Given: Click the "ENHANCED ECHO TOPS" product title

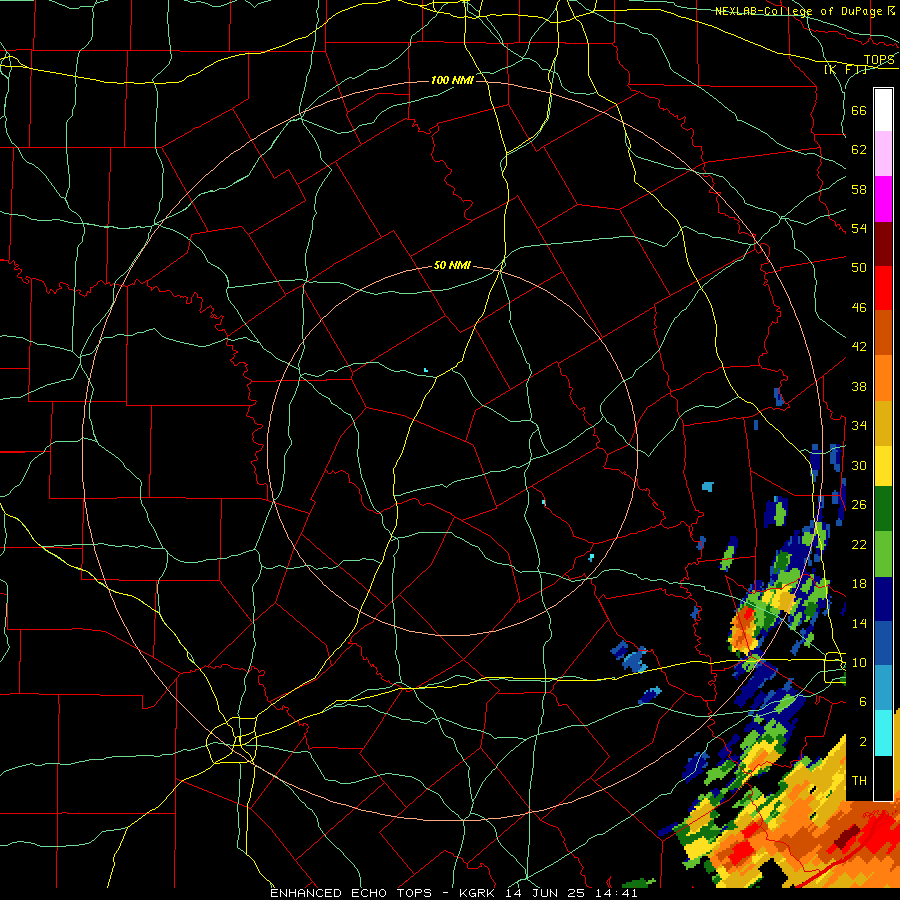Looking at the screenshot, I should 351,893.
